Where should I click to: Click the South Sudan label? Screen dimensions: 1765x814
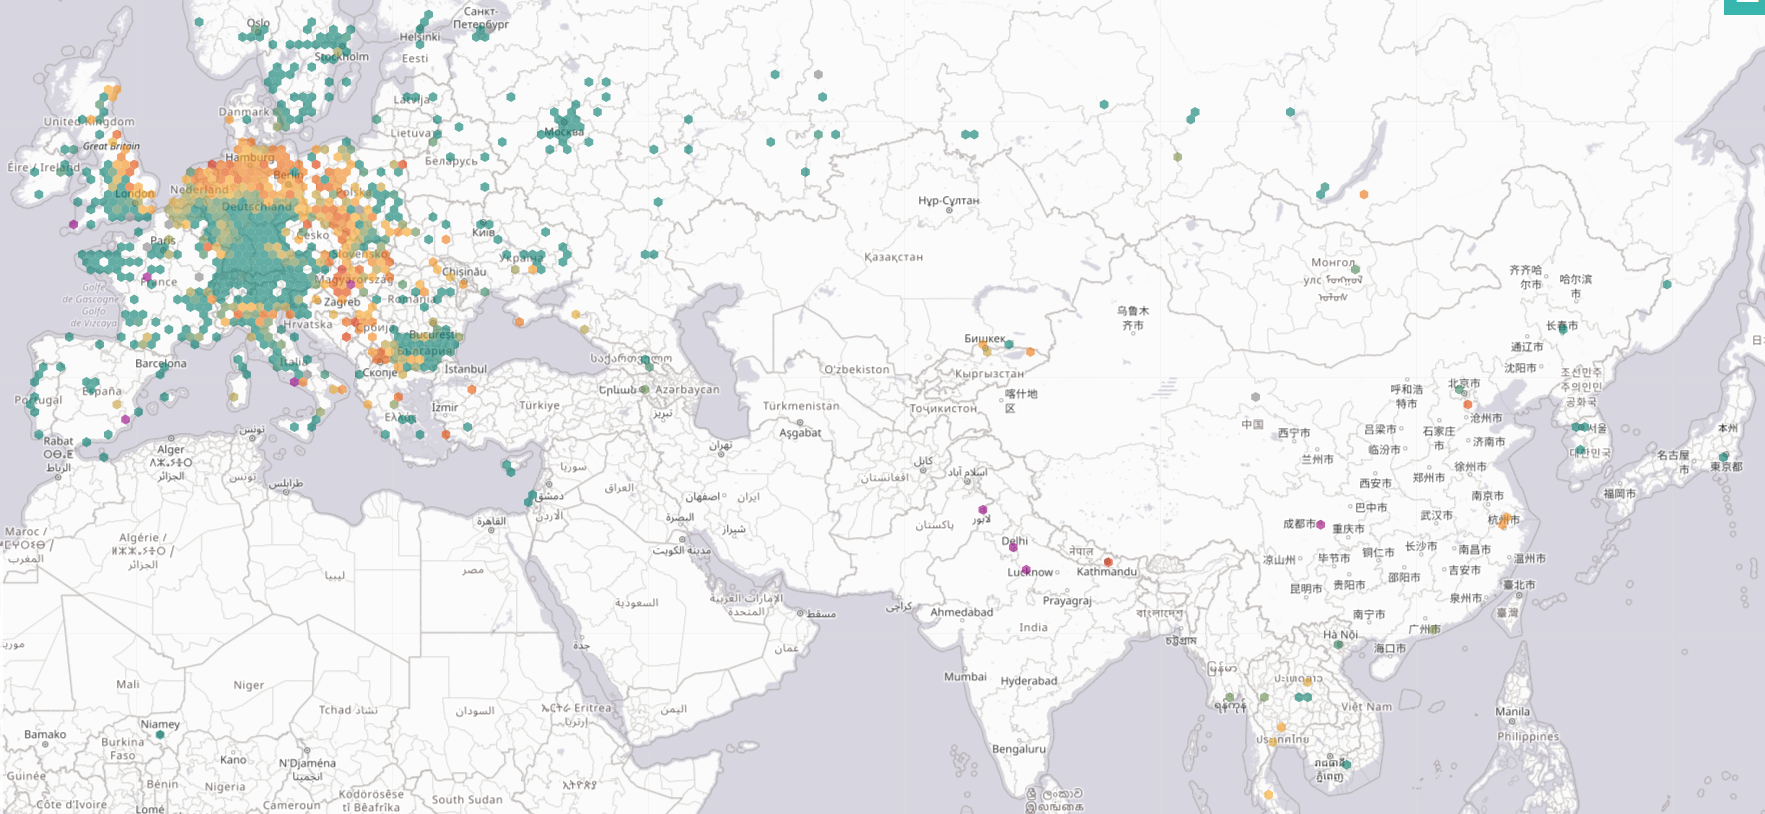coord(467,800)
